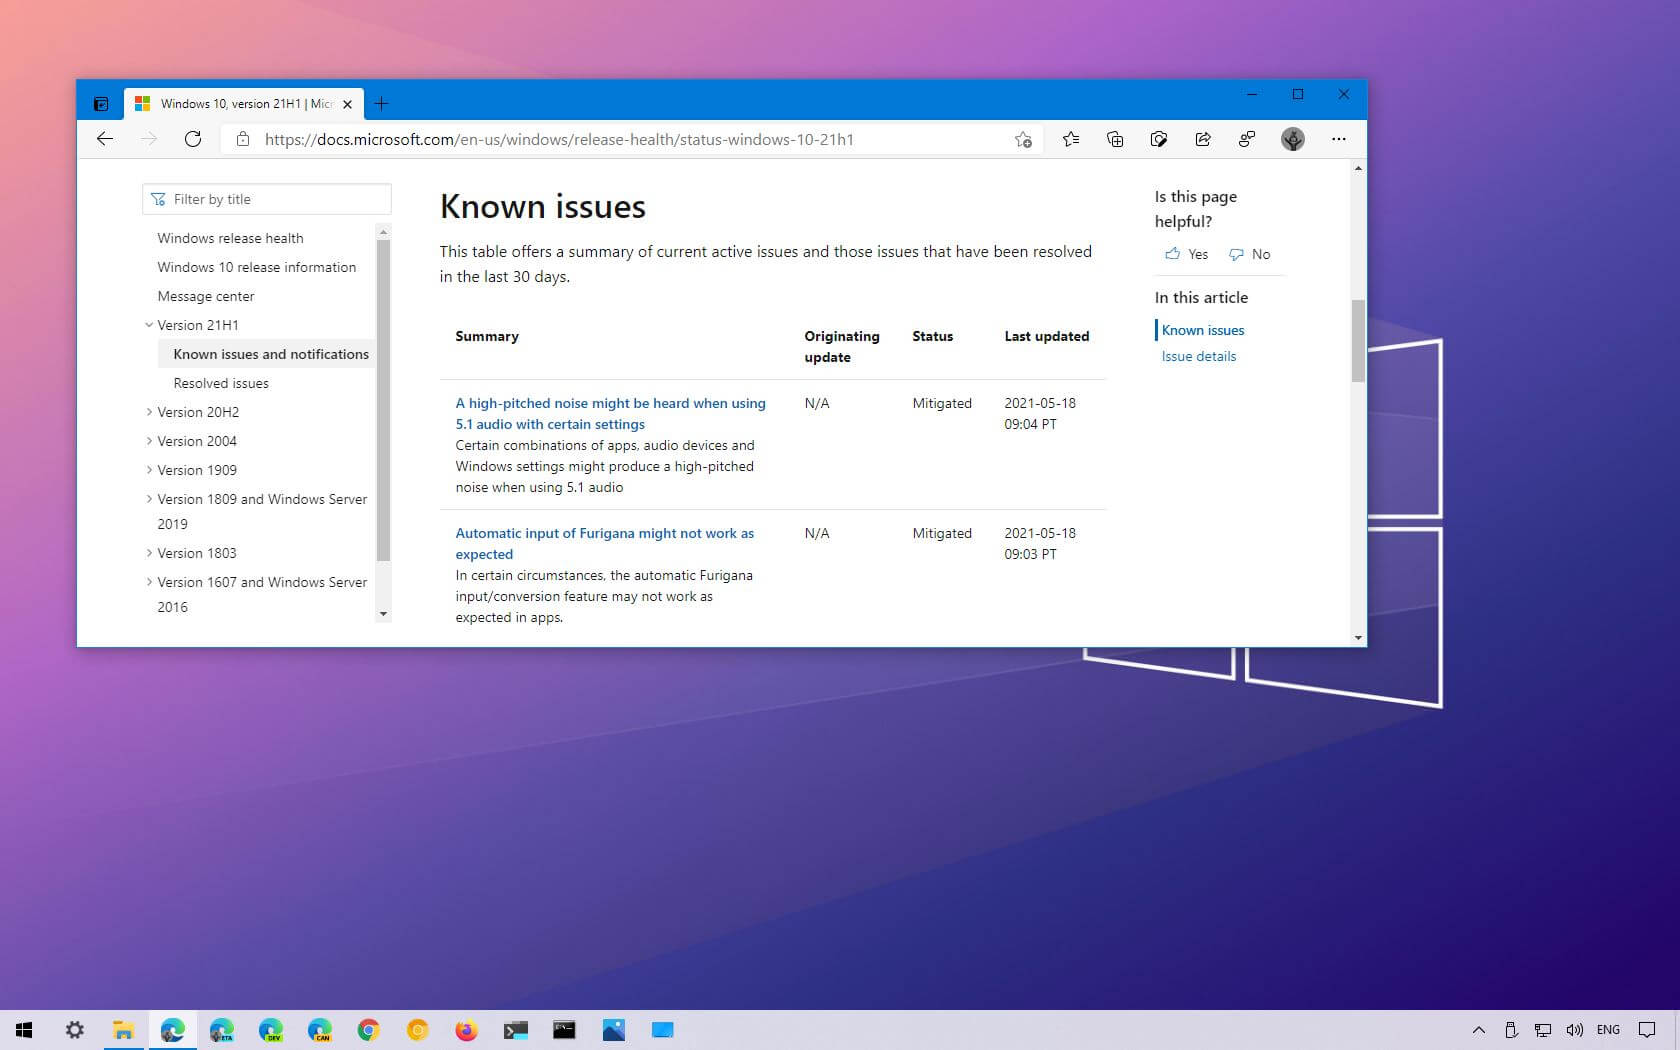Expand the Version 20H2 tree node
1680x1050 pixels.
coord(149,412)
